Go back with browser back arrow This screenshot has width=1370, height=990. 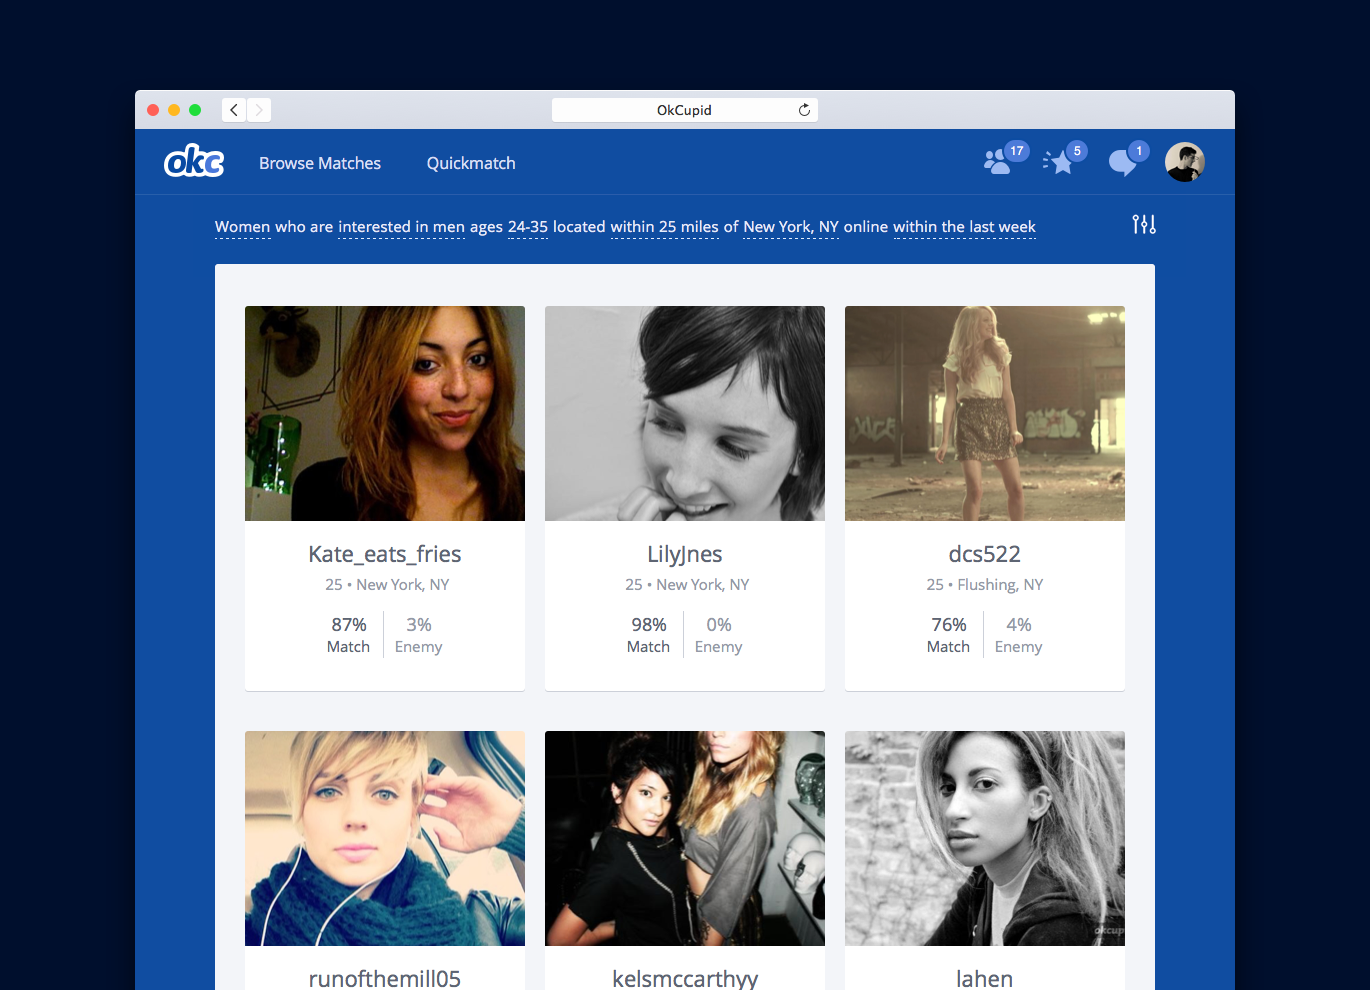(234, 110)
